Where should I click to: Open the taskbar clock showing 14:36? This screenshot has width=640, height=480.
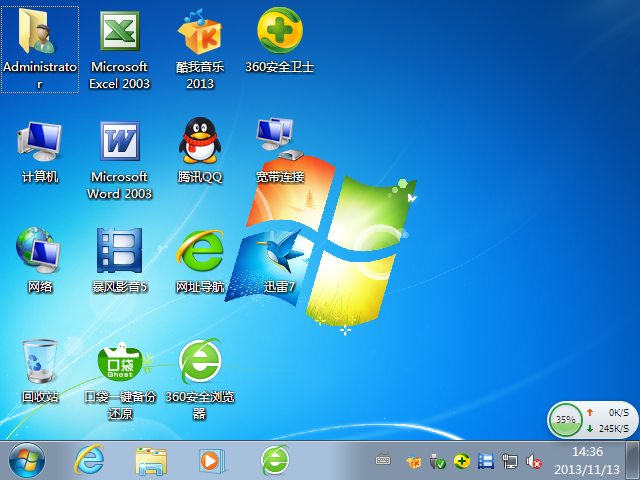(594, 460)
